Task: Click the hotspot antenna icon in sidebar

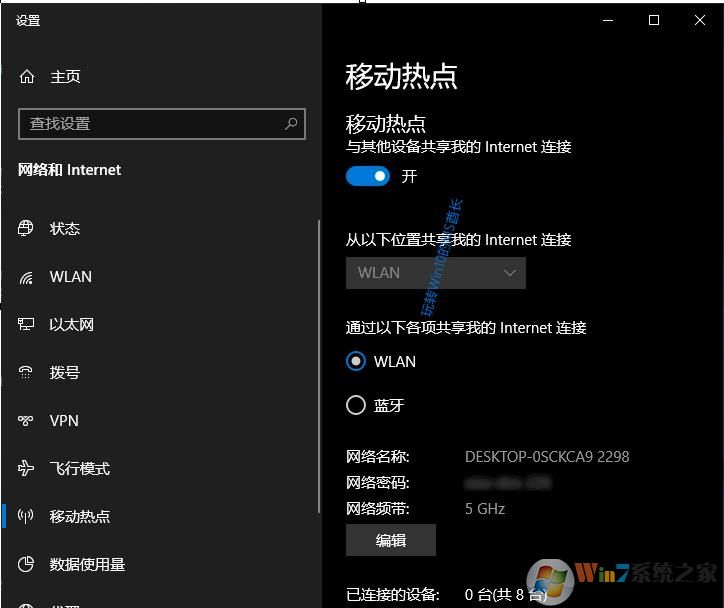Action: (26, 516)
